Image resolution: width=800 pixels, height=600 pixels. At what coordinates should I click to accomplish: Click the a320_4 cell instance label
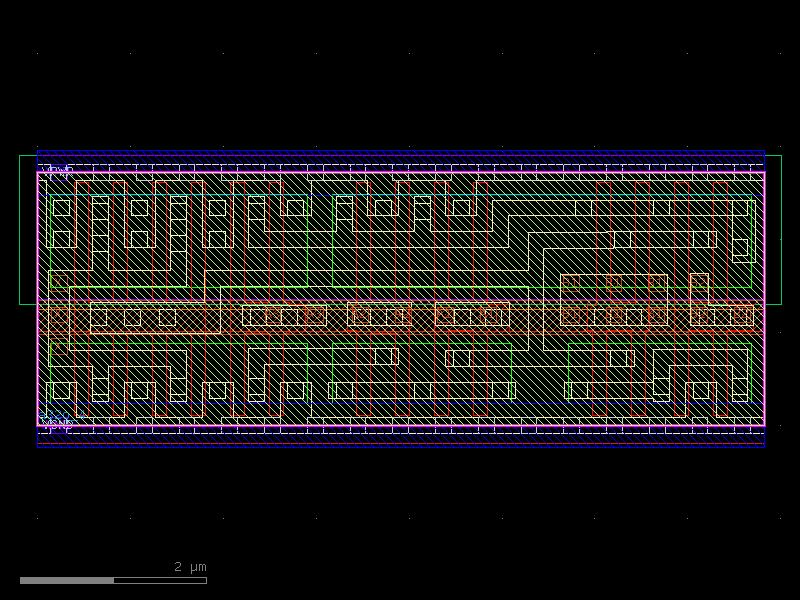click(58, 413)
